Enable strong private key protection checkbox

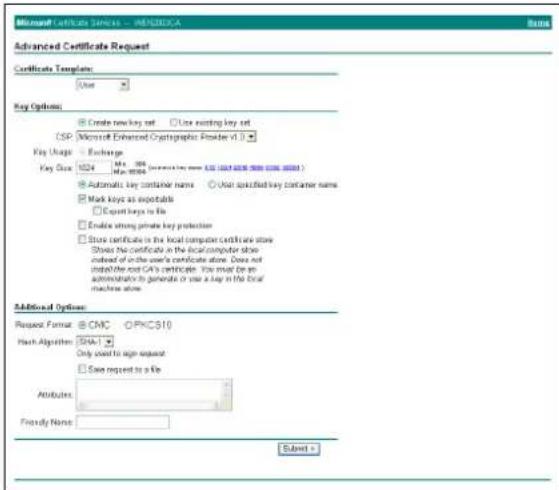coord(82,225)
